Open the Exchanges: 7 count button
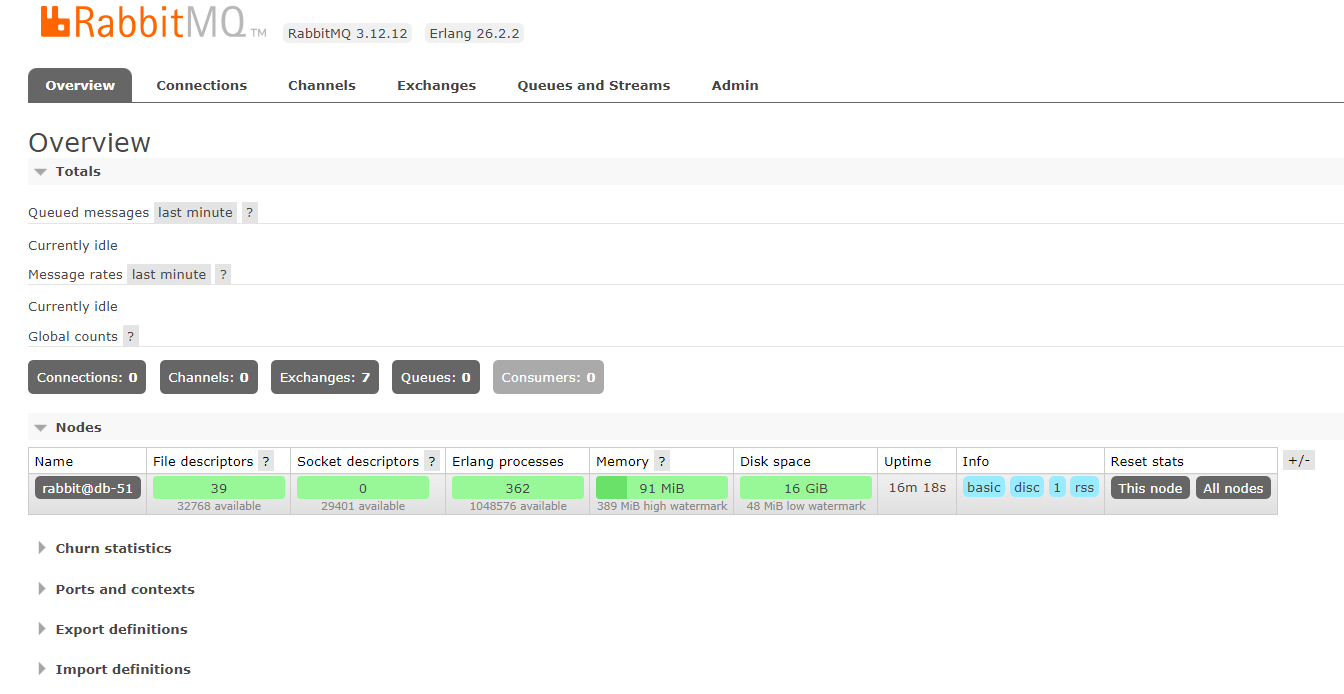1344x694 pixels. tap(325, 377)
